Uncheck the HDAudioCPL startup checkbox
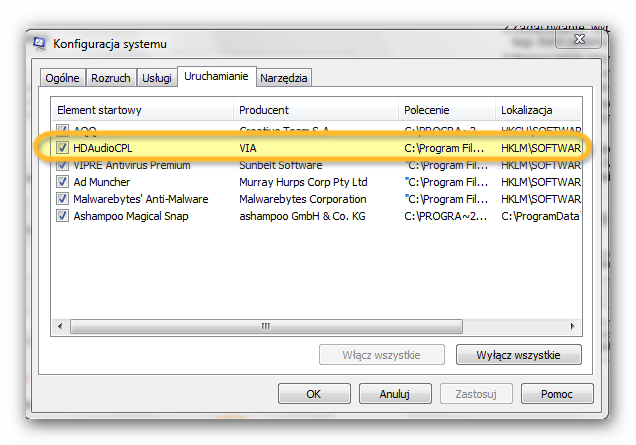 (x=62, y=148)
